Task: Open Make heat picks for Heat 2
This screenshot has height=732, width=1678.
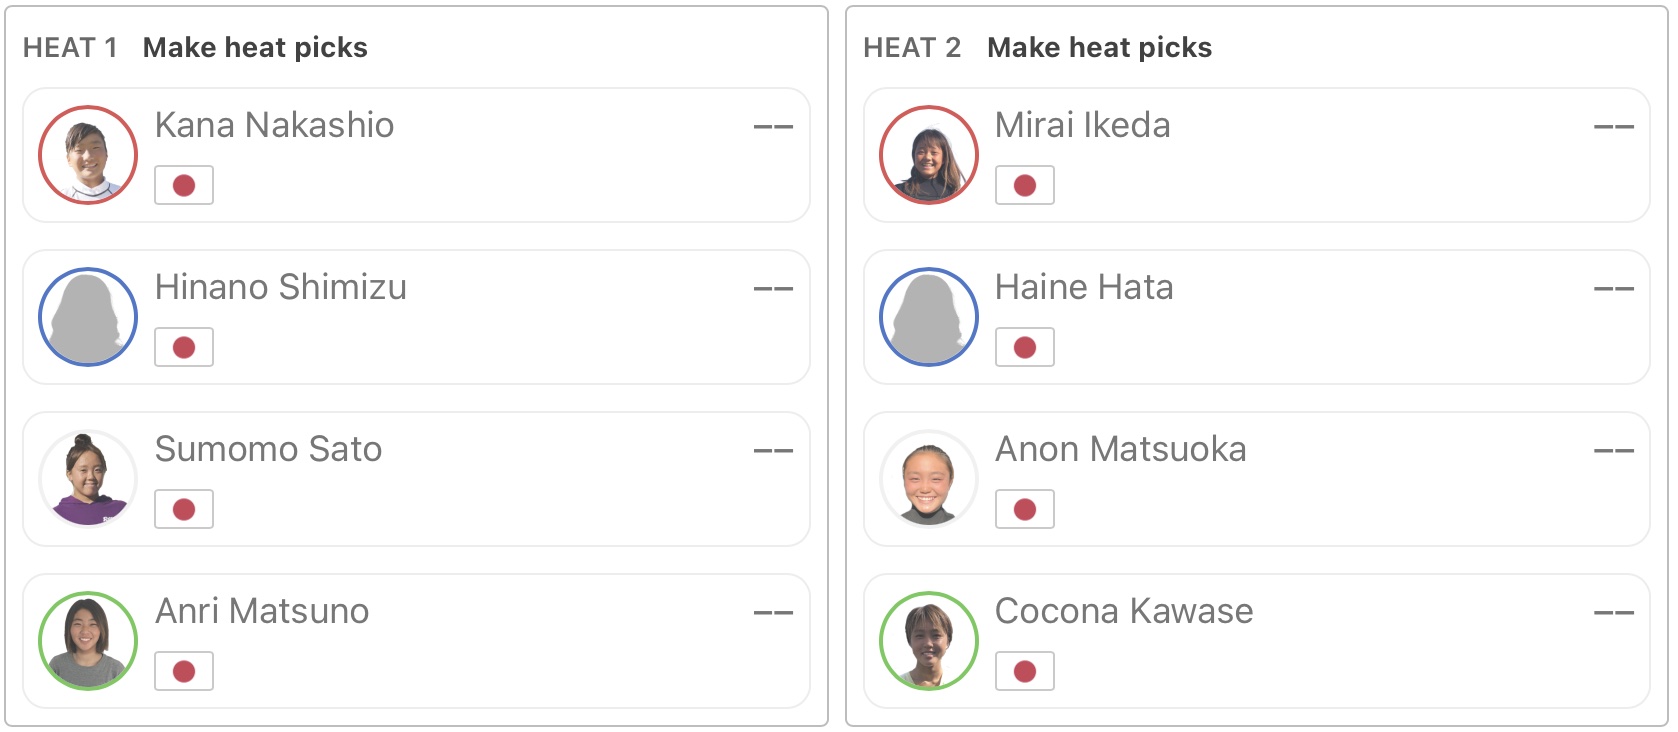Action: pyautogui.click(x=1099, y=48)
